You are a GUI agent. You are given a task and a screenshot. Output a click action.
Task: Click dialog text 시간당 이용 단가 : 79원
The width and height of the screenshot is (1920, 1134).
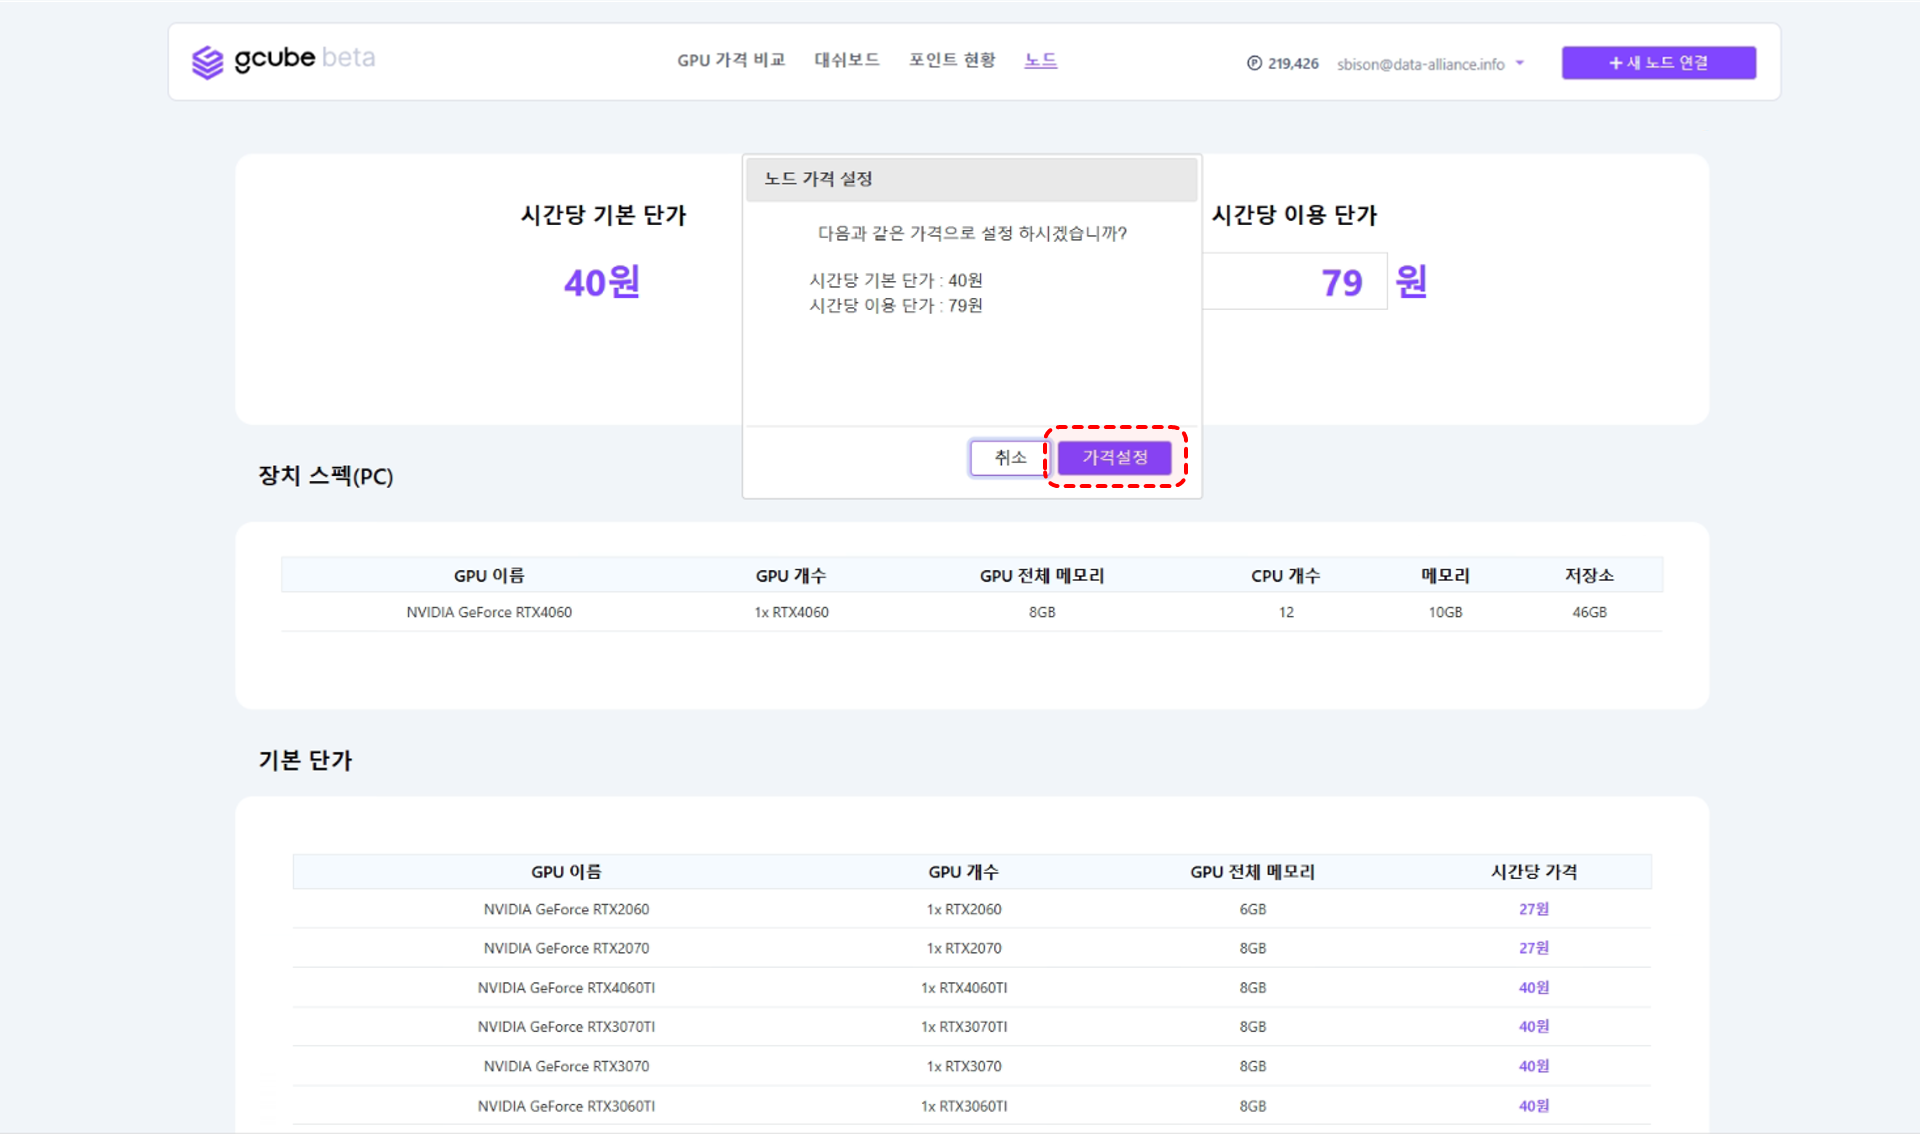pos(895,305)
